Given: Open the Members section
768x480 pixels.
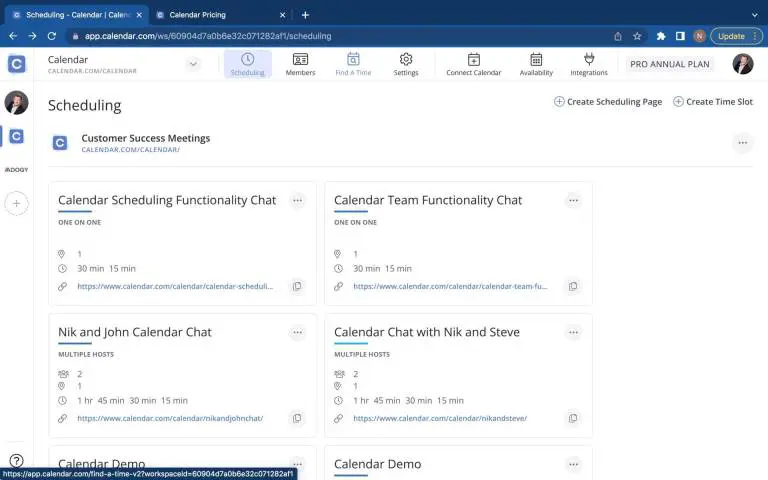Looking at the screenshot, I should pos(300,64).
